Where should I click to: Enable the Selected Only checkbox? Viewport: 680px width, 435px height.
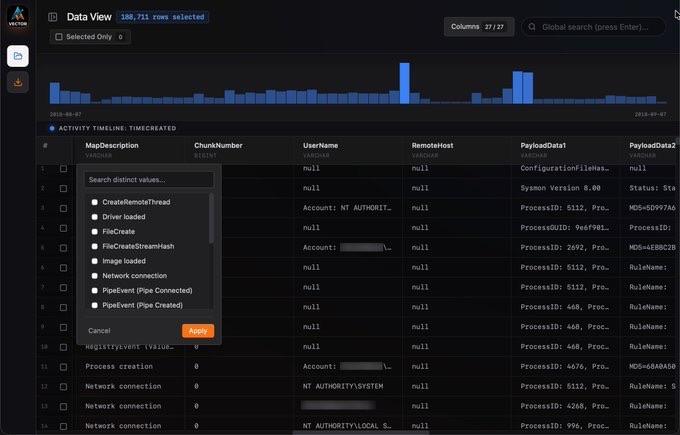click(x=59, y=37)
